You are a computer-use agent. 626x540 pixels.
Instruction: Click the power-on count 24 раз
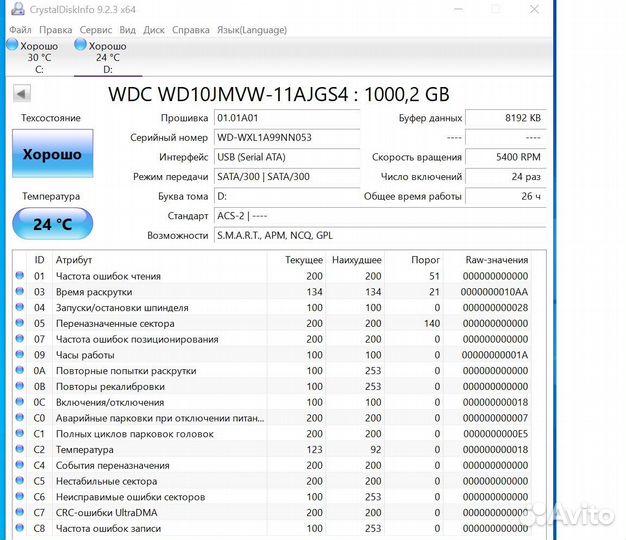(x=505, y=177)
